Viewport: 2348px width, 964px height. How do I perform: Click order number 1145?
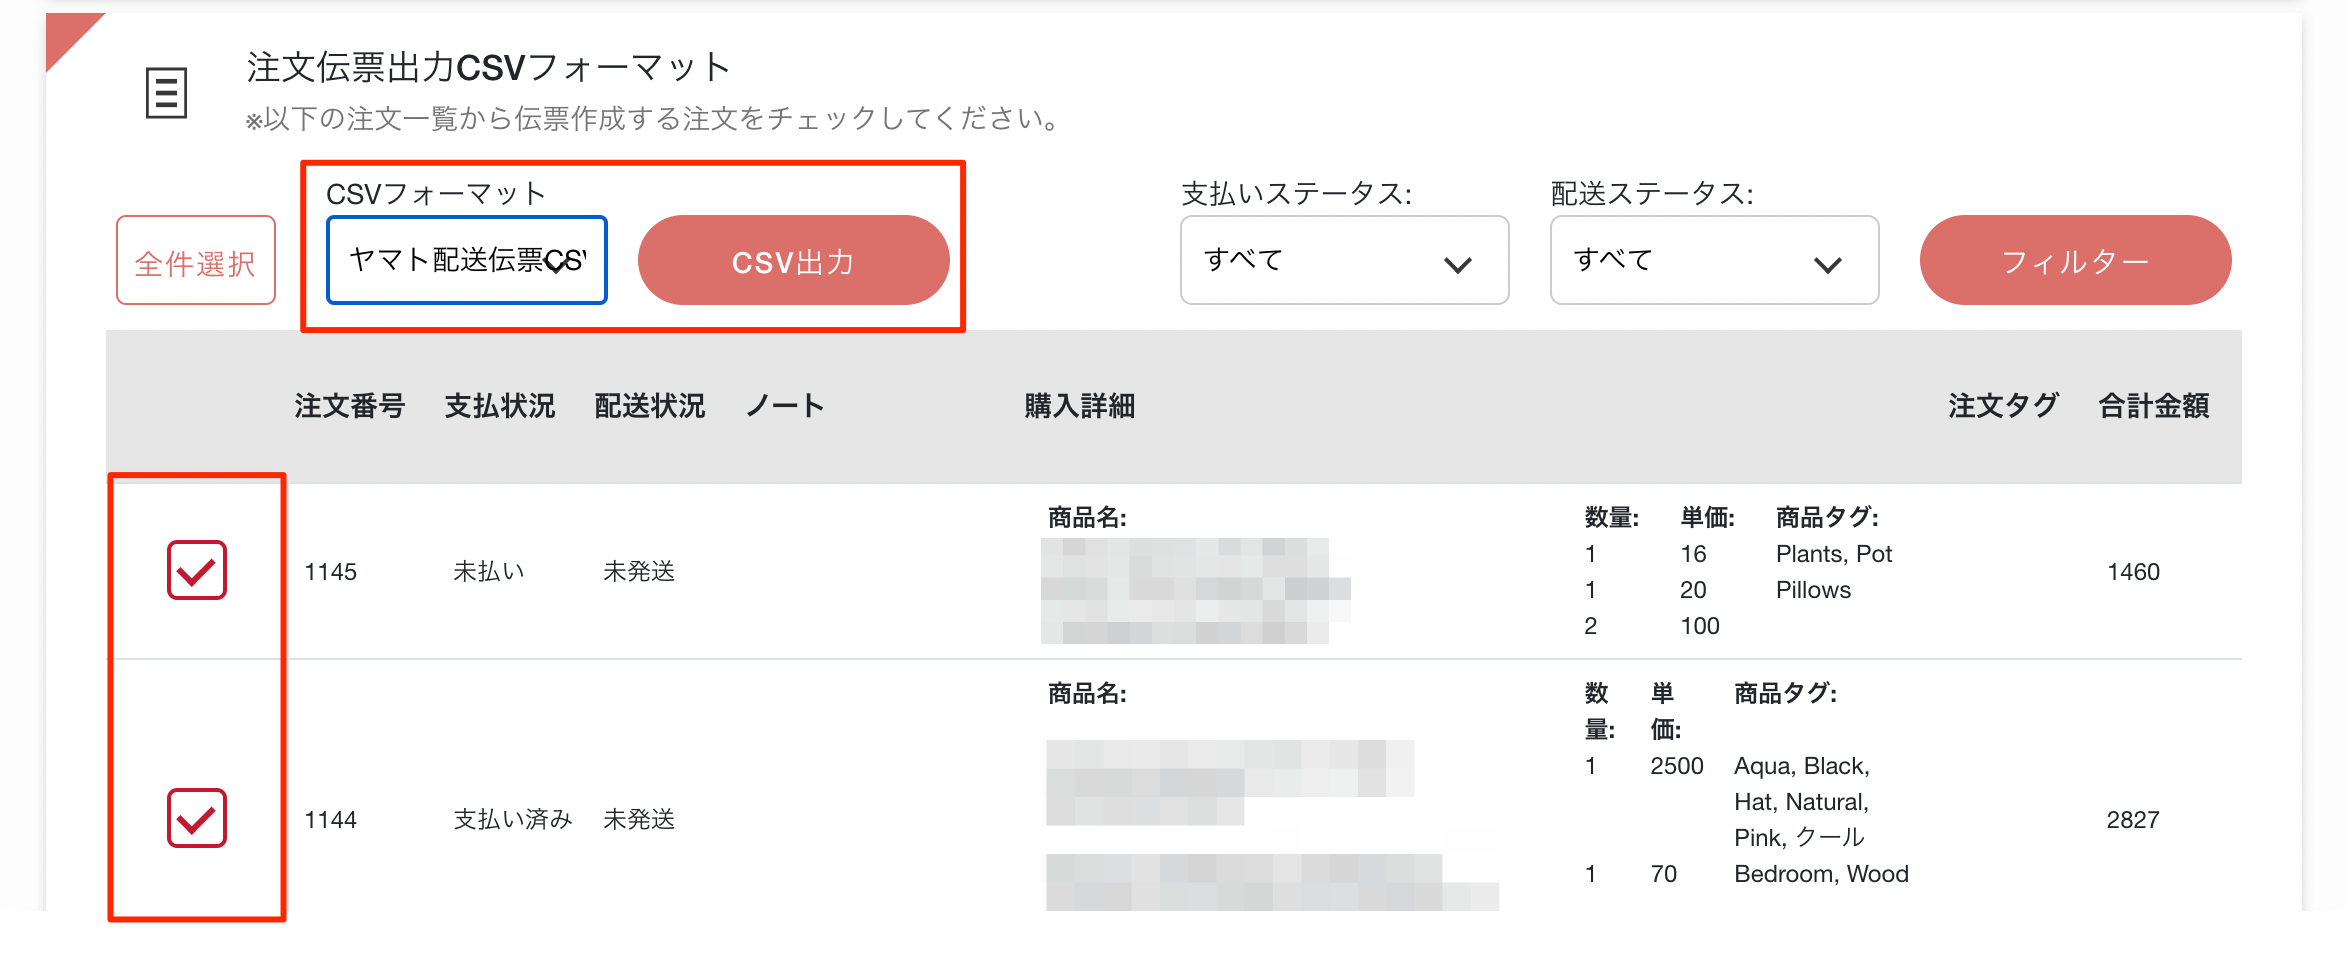(x=331, y=572)
